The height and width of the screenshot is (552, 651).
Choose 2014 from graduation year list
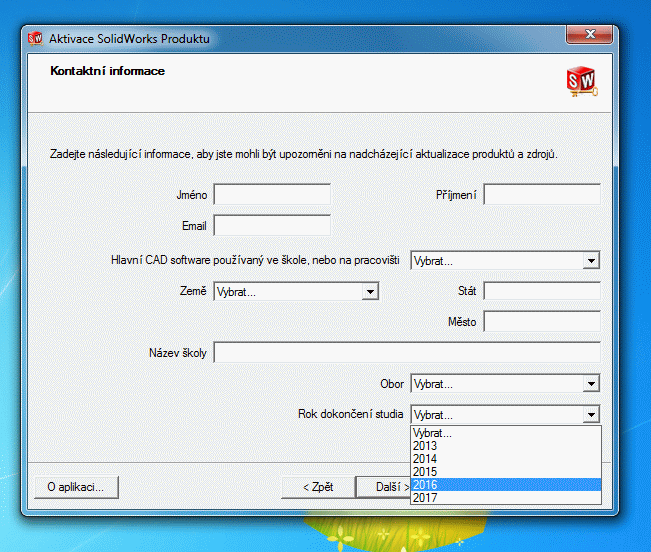pos(506,459)
